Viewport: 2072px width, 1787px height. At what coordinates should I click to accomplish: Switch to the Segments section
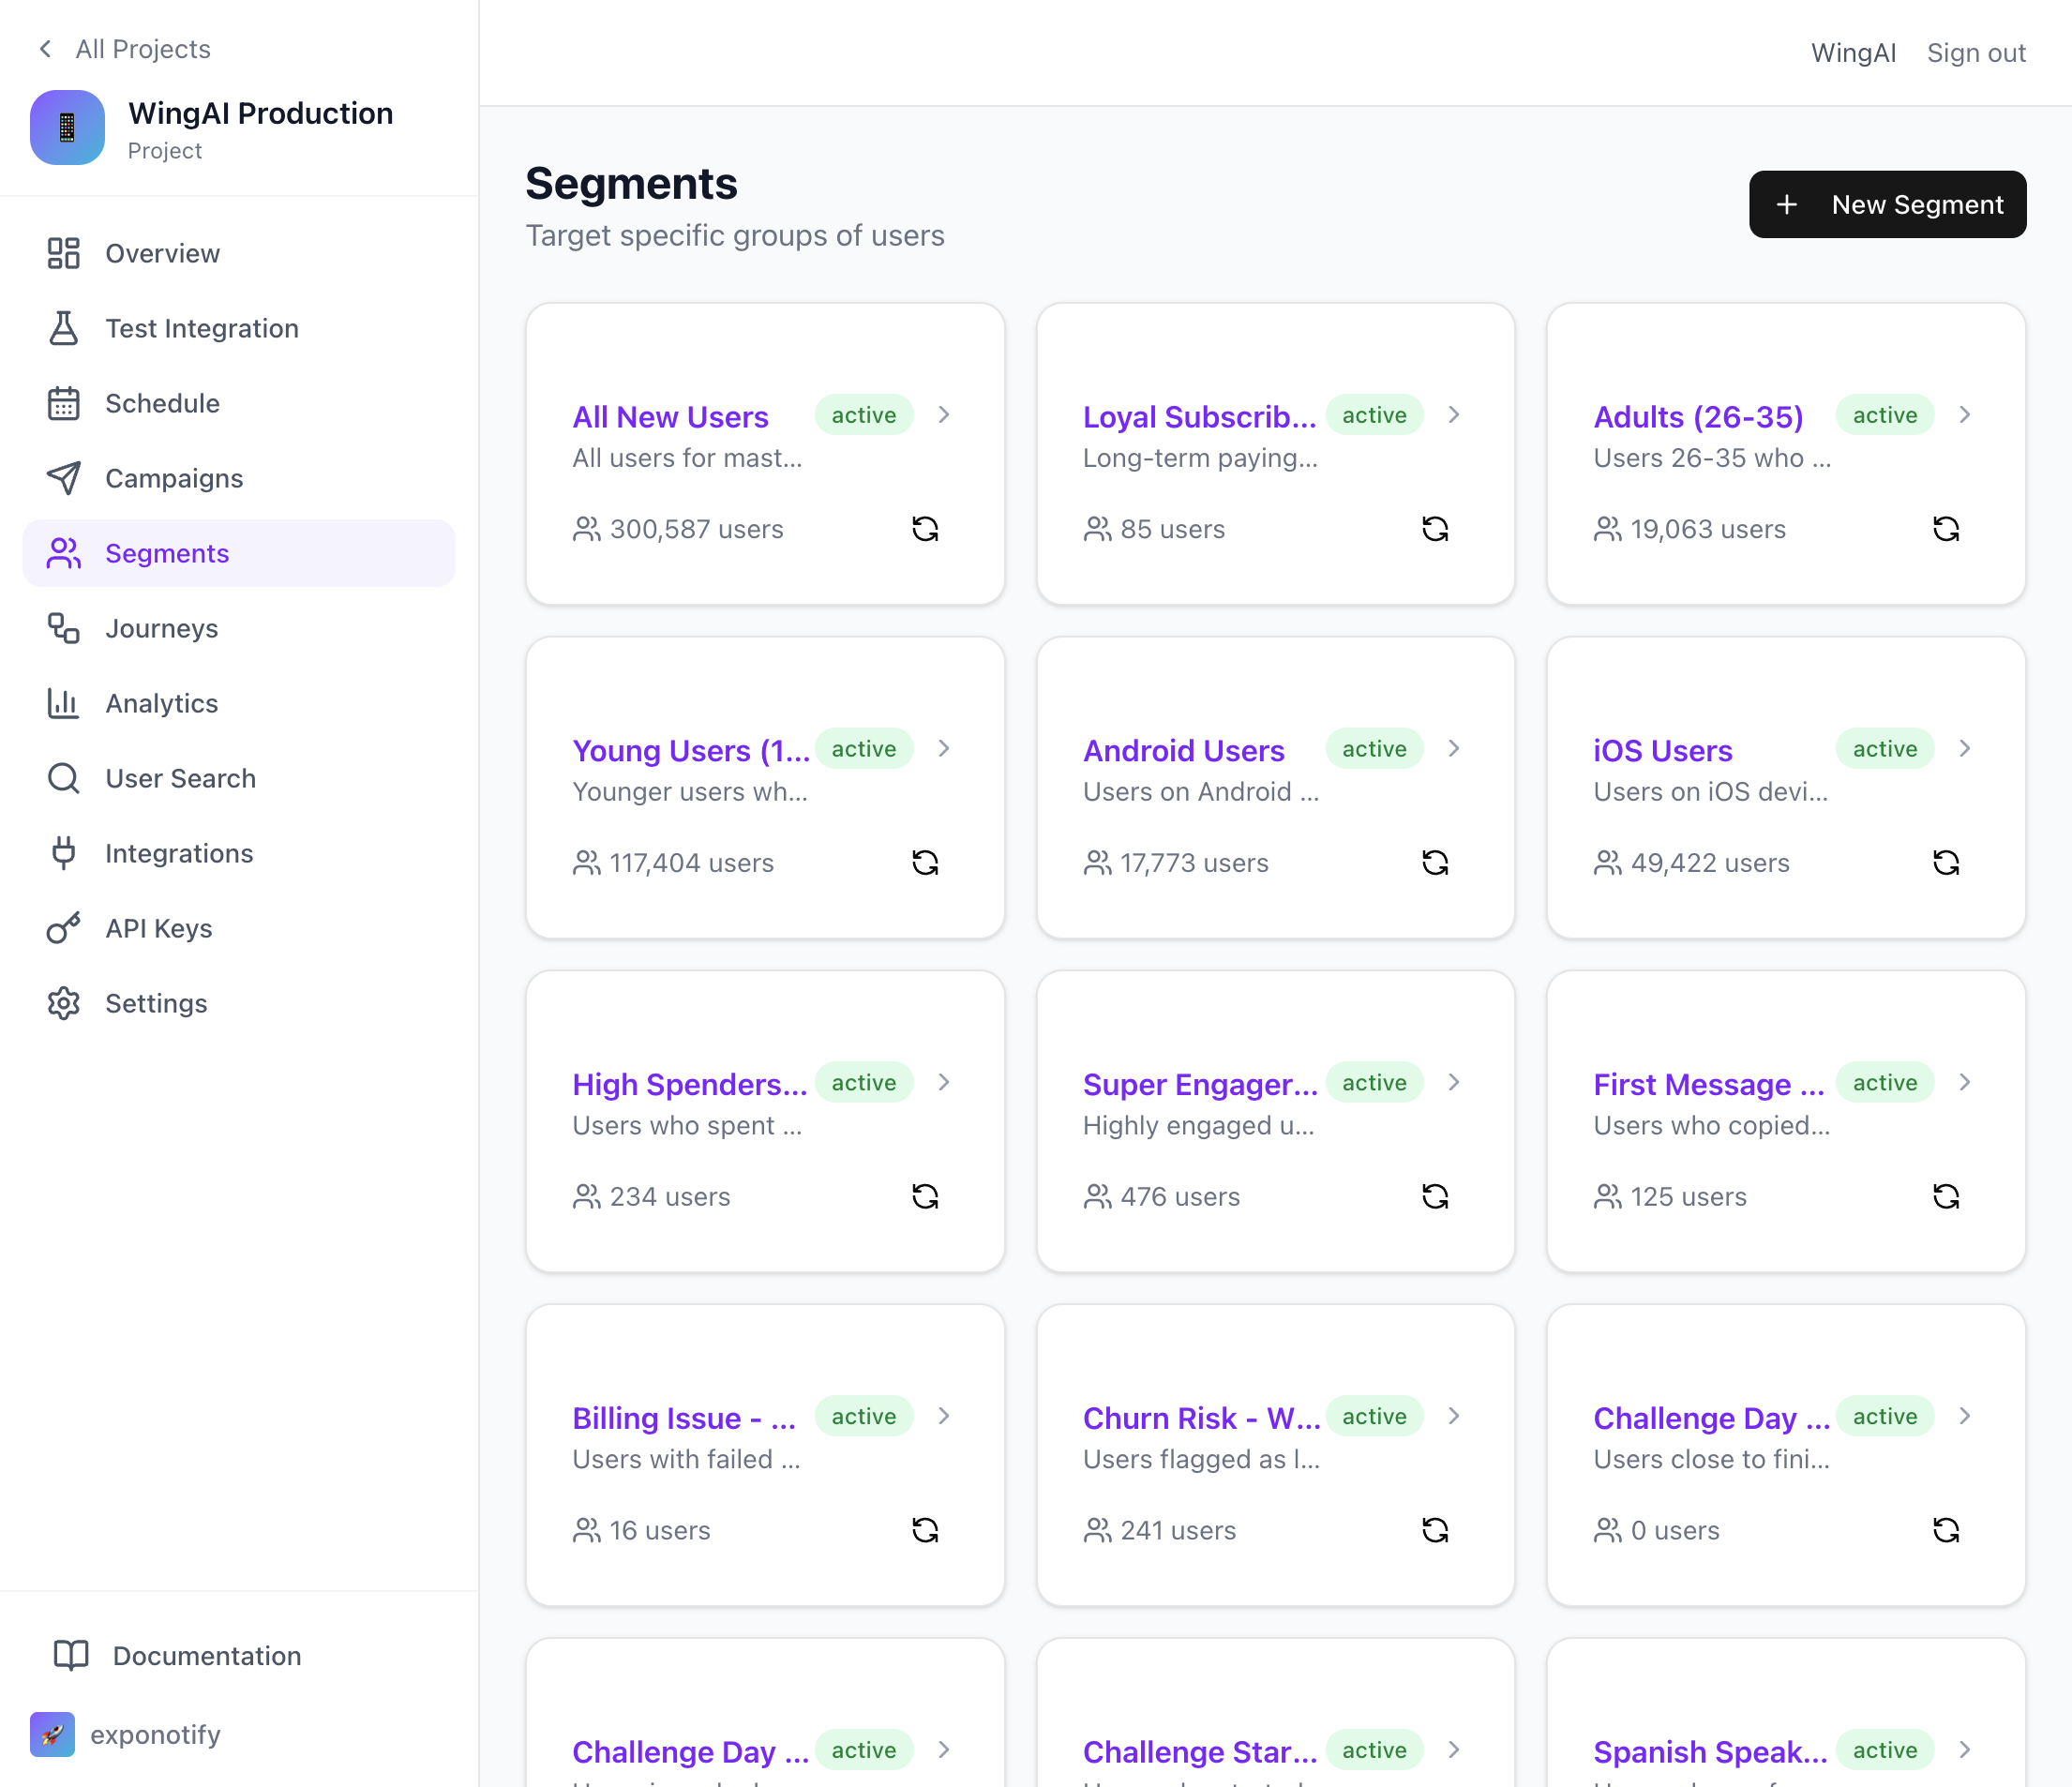pyautogui.click(x=167, y=553)
